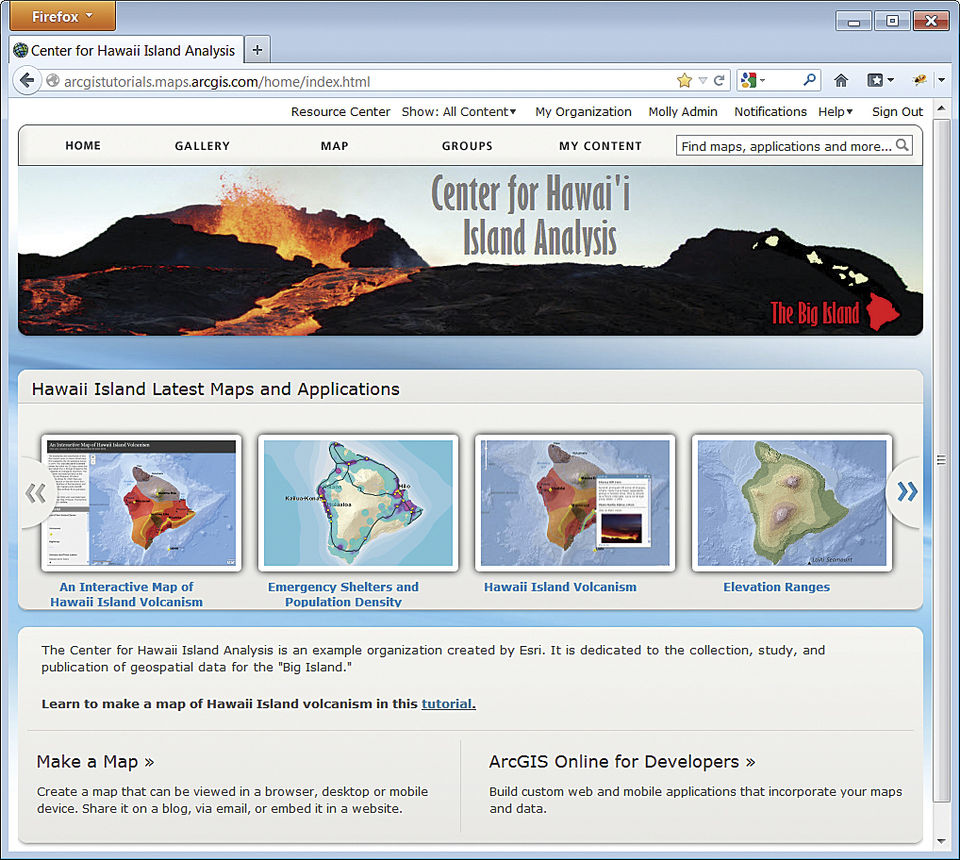Open the My Organization link
960x860 pixels.
tap(583, 111)
